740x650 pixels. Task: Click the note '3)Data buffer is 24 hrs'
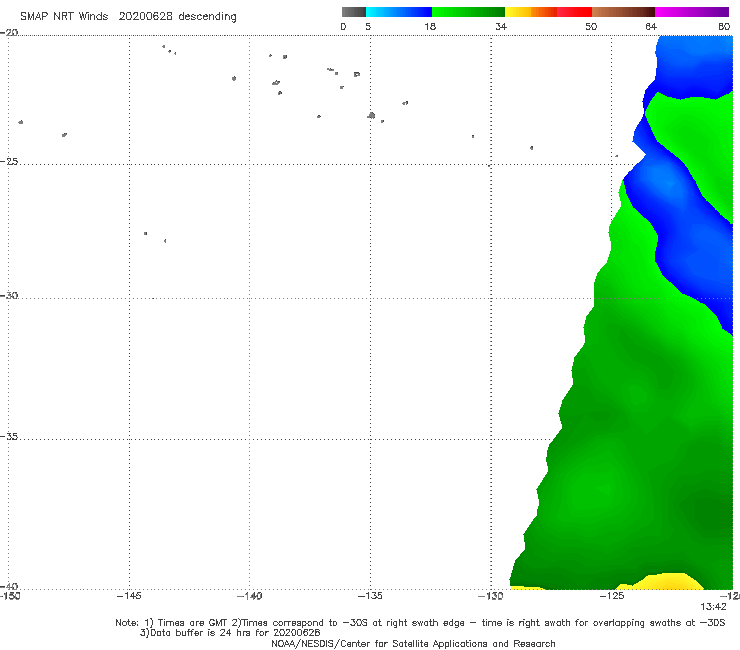point(230,633)
